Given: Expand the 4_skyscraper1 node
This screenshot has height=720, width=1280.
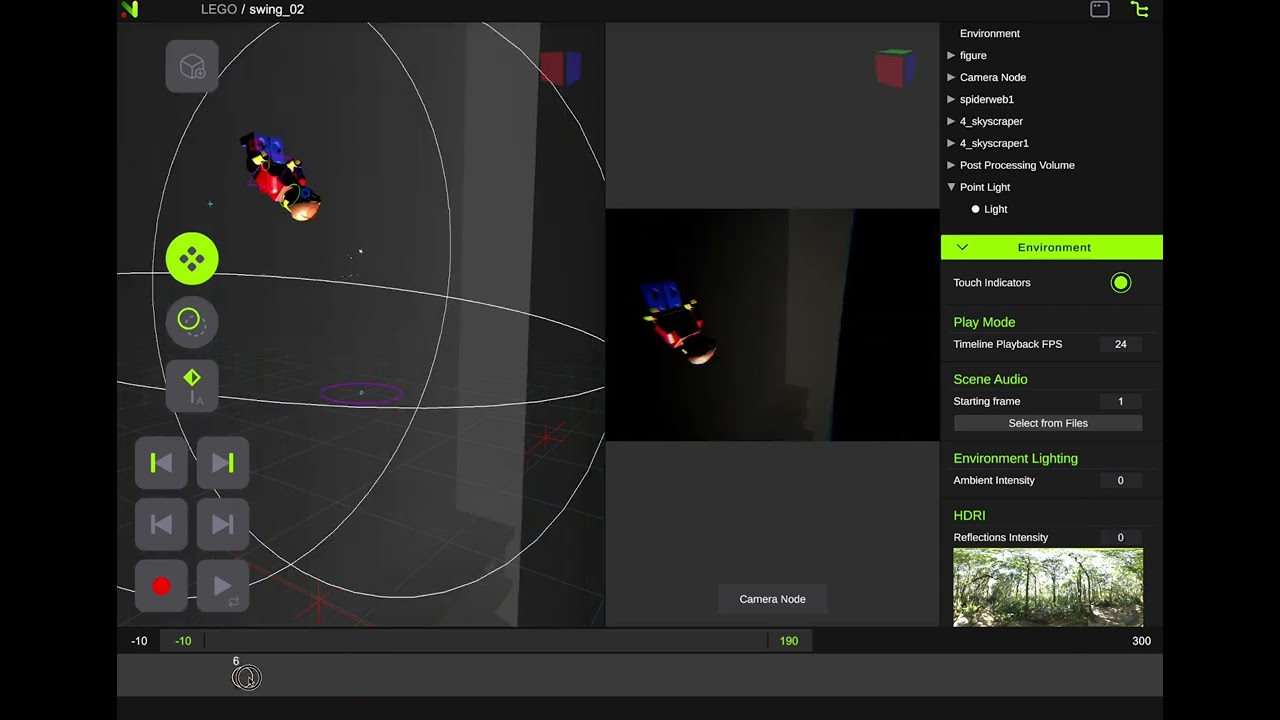Looking at the screenshot, I should tap(951, 143).
